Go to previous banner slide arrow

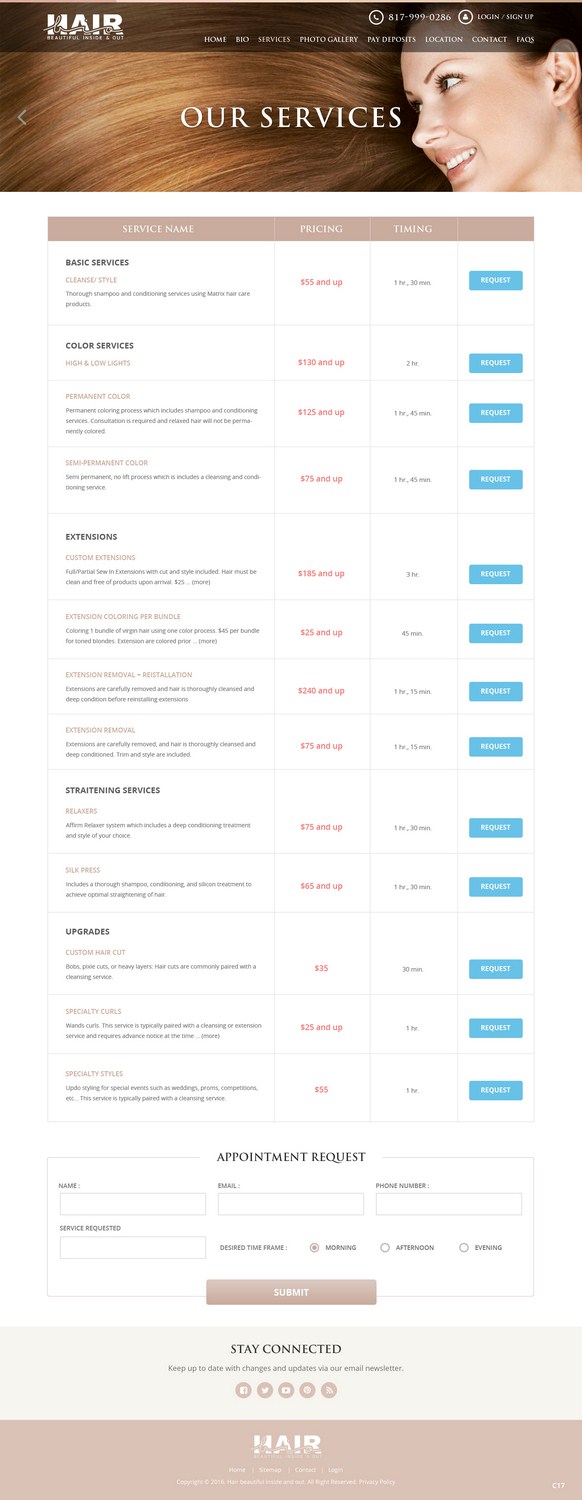22,117
